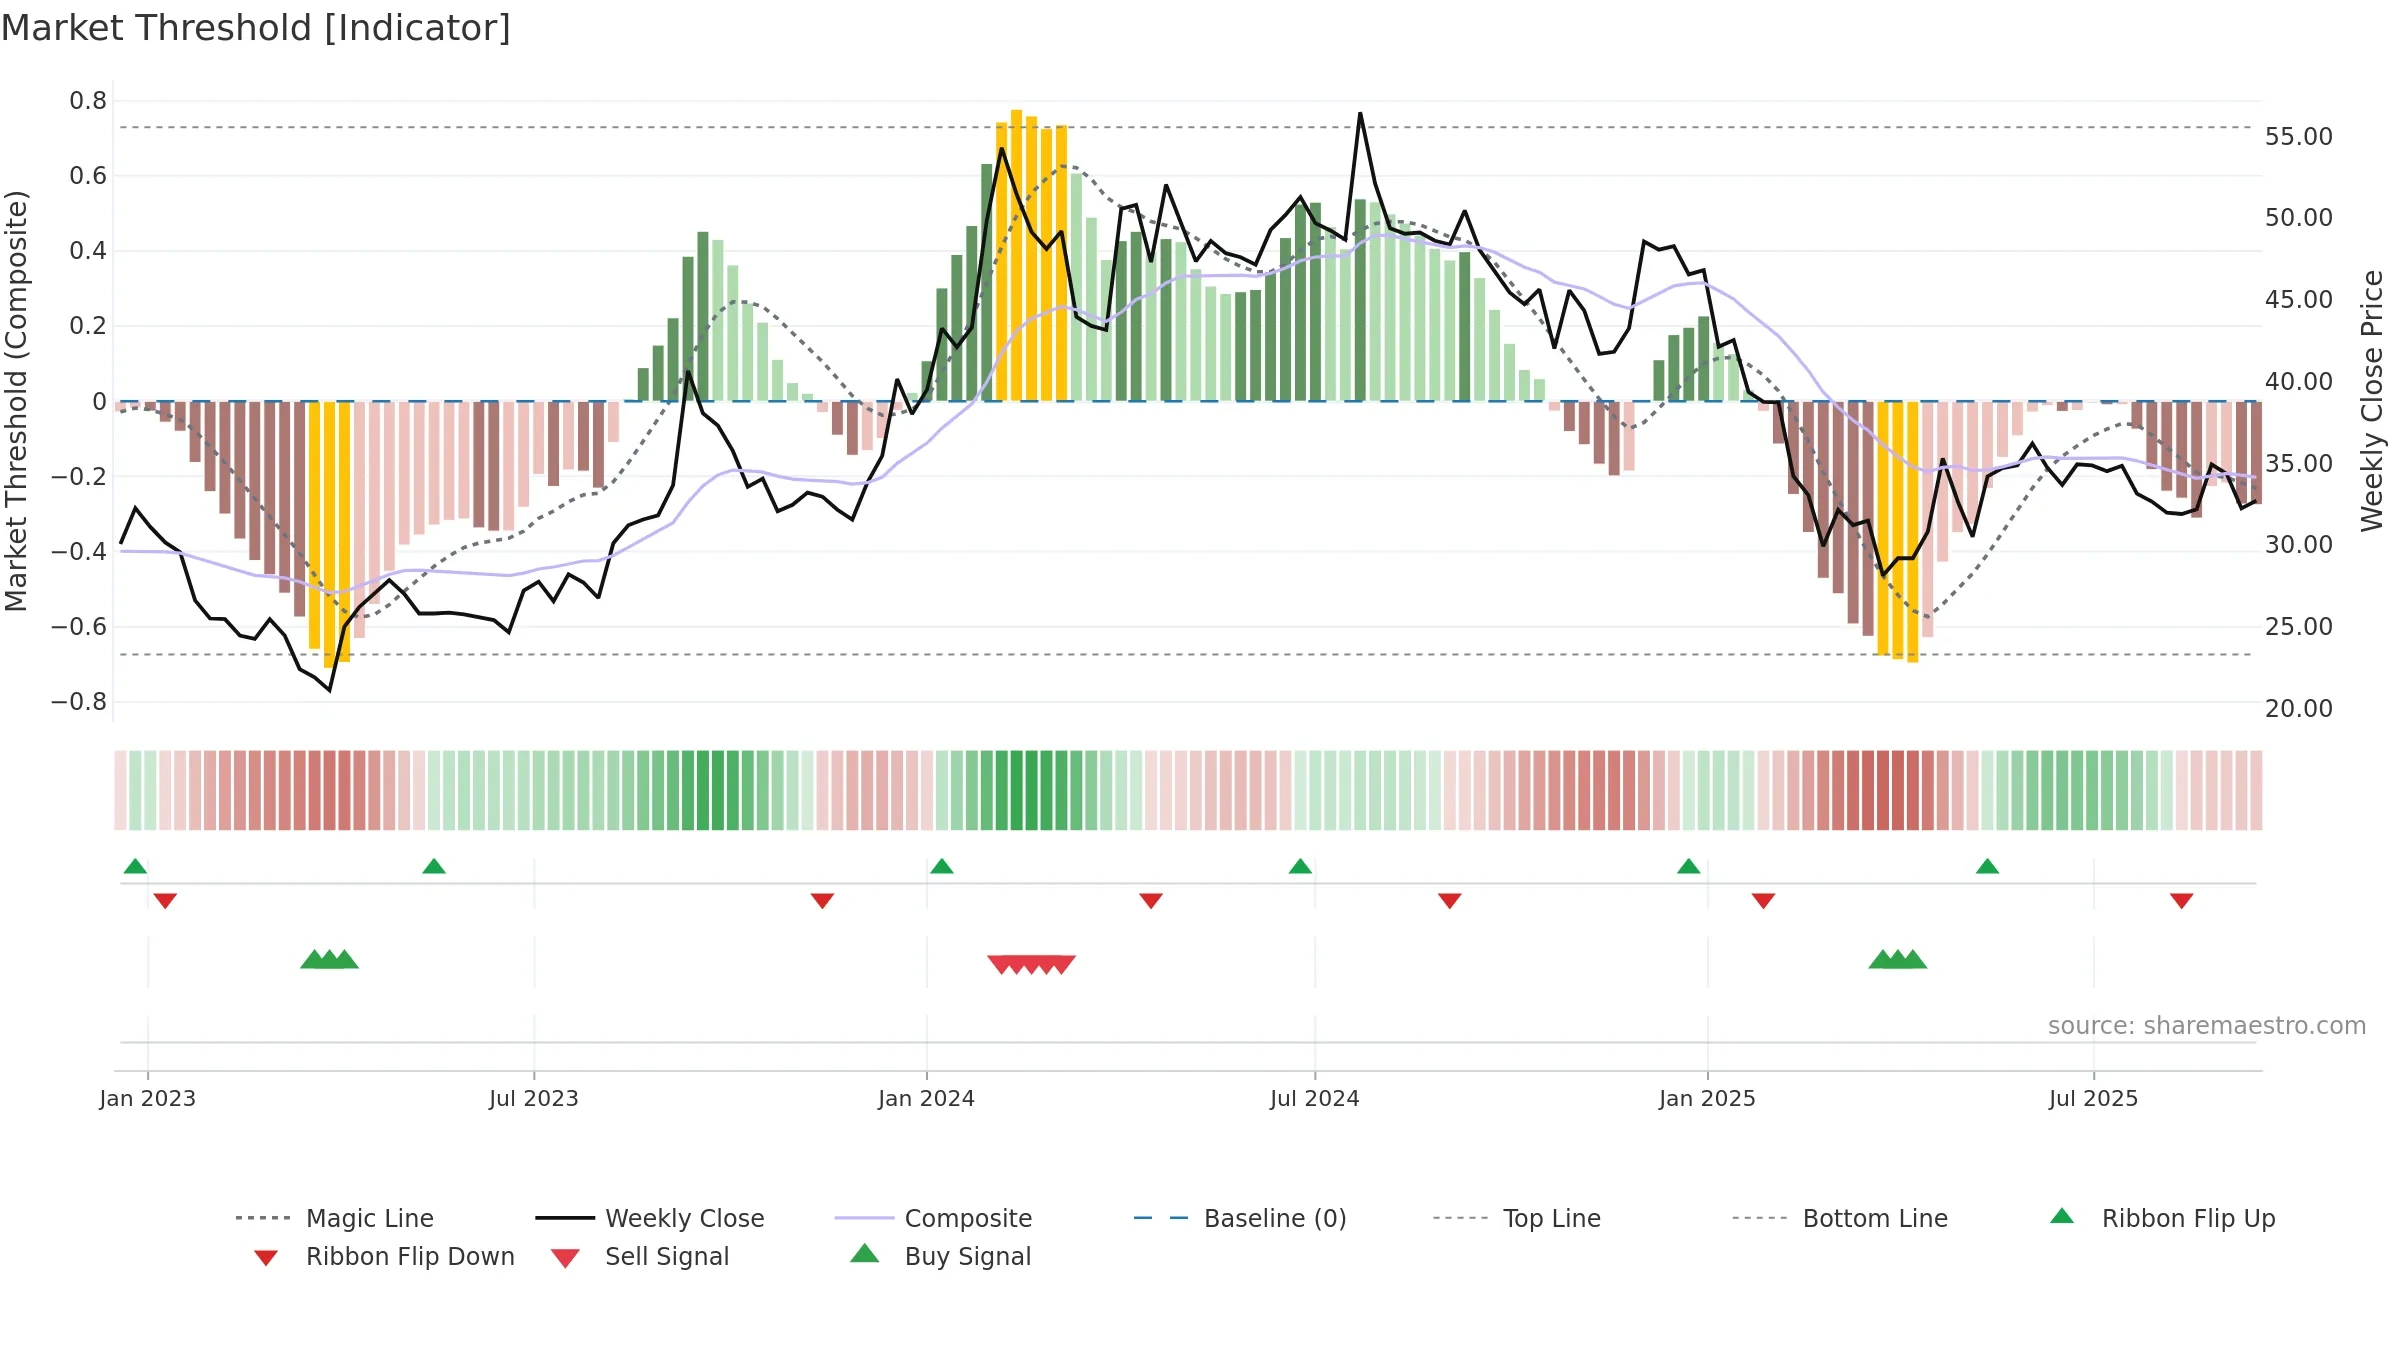Click the green Ribbon Flip Up marker near May 2023

click(x=434, y=866)
